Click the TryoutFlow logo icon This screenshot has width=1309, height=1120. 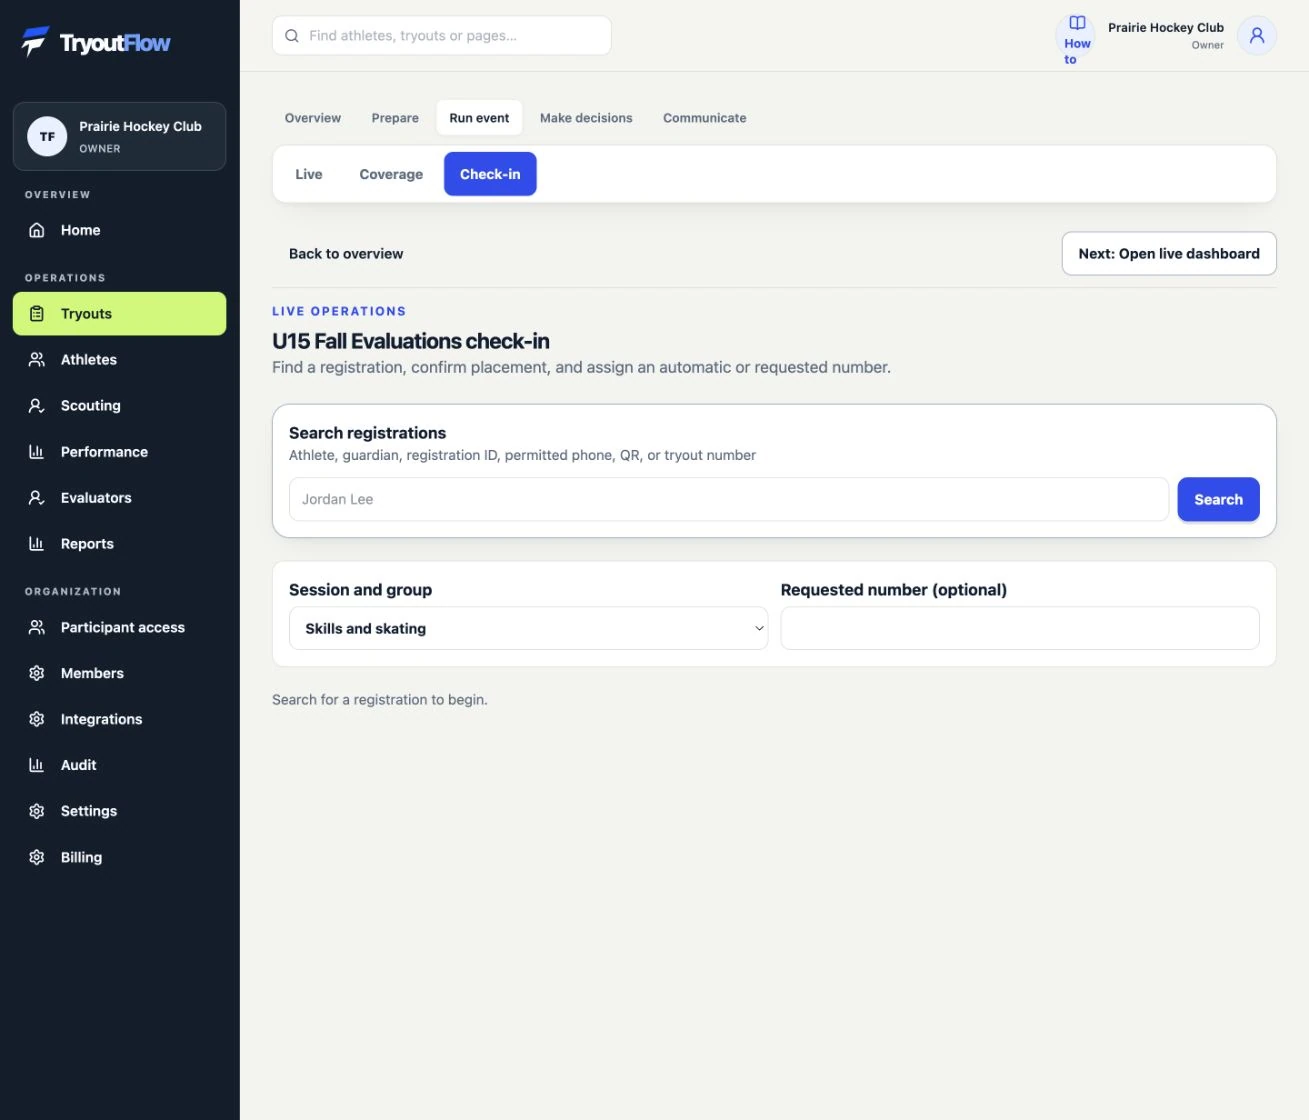coord(35,42)
